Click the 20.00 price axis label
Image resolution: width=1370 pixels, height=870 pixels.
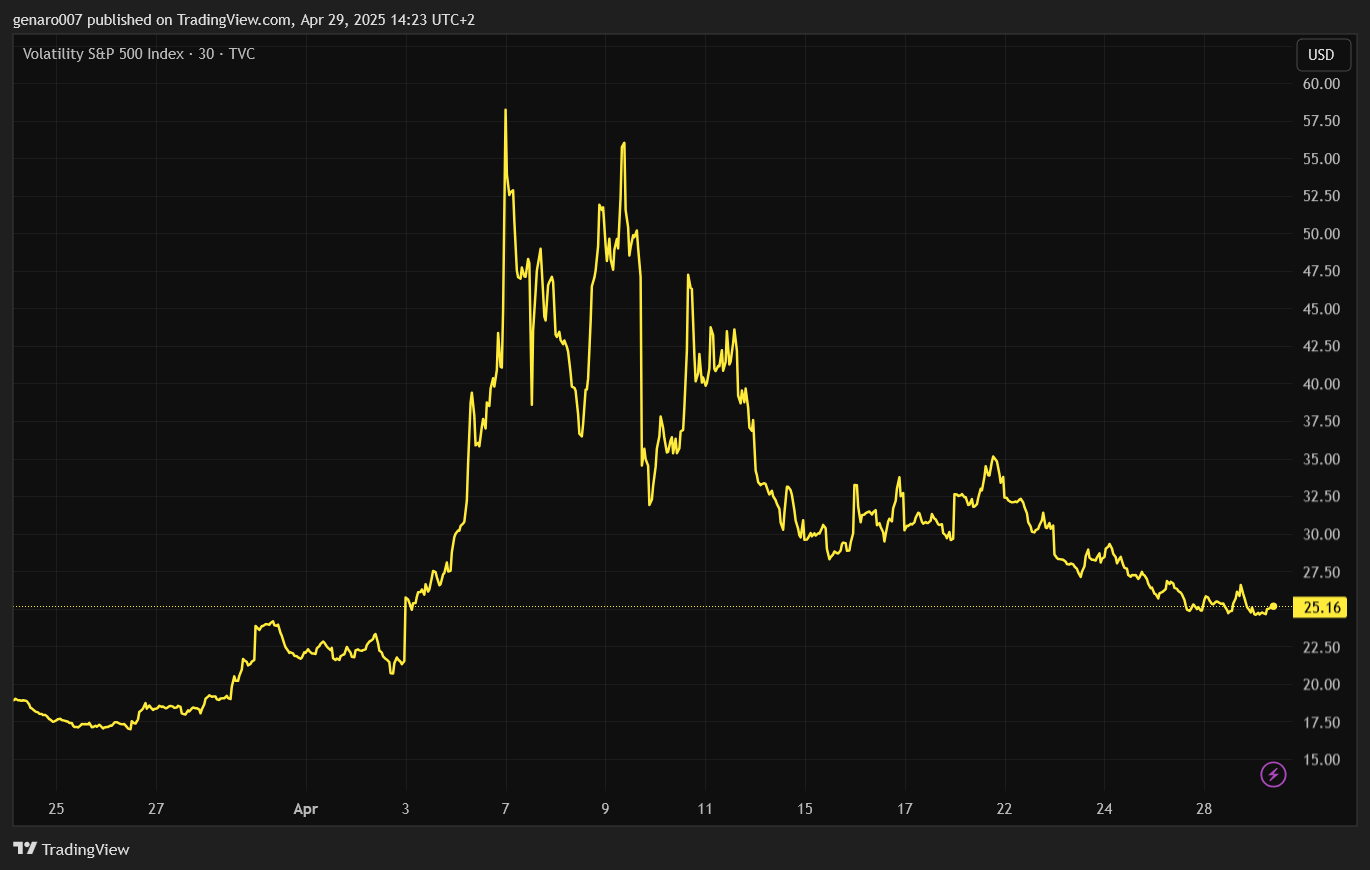(x=1321, y=685)
